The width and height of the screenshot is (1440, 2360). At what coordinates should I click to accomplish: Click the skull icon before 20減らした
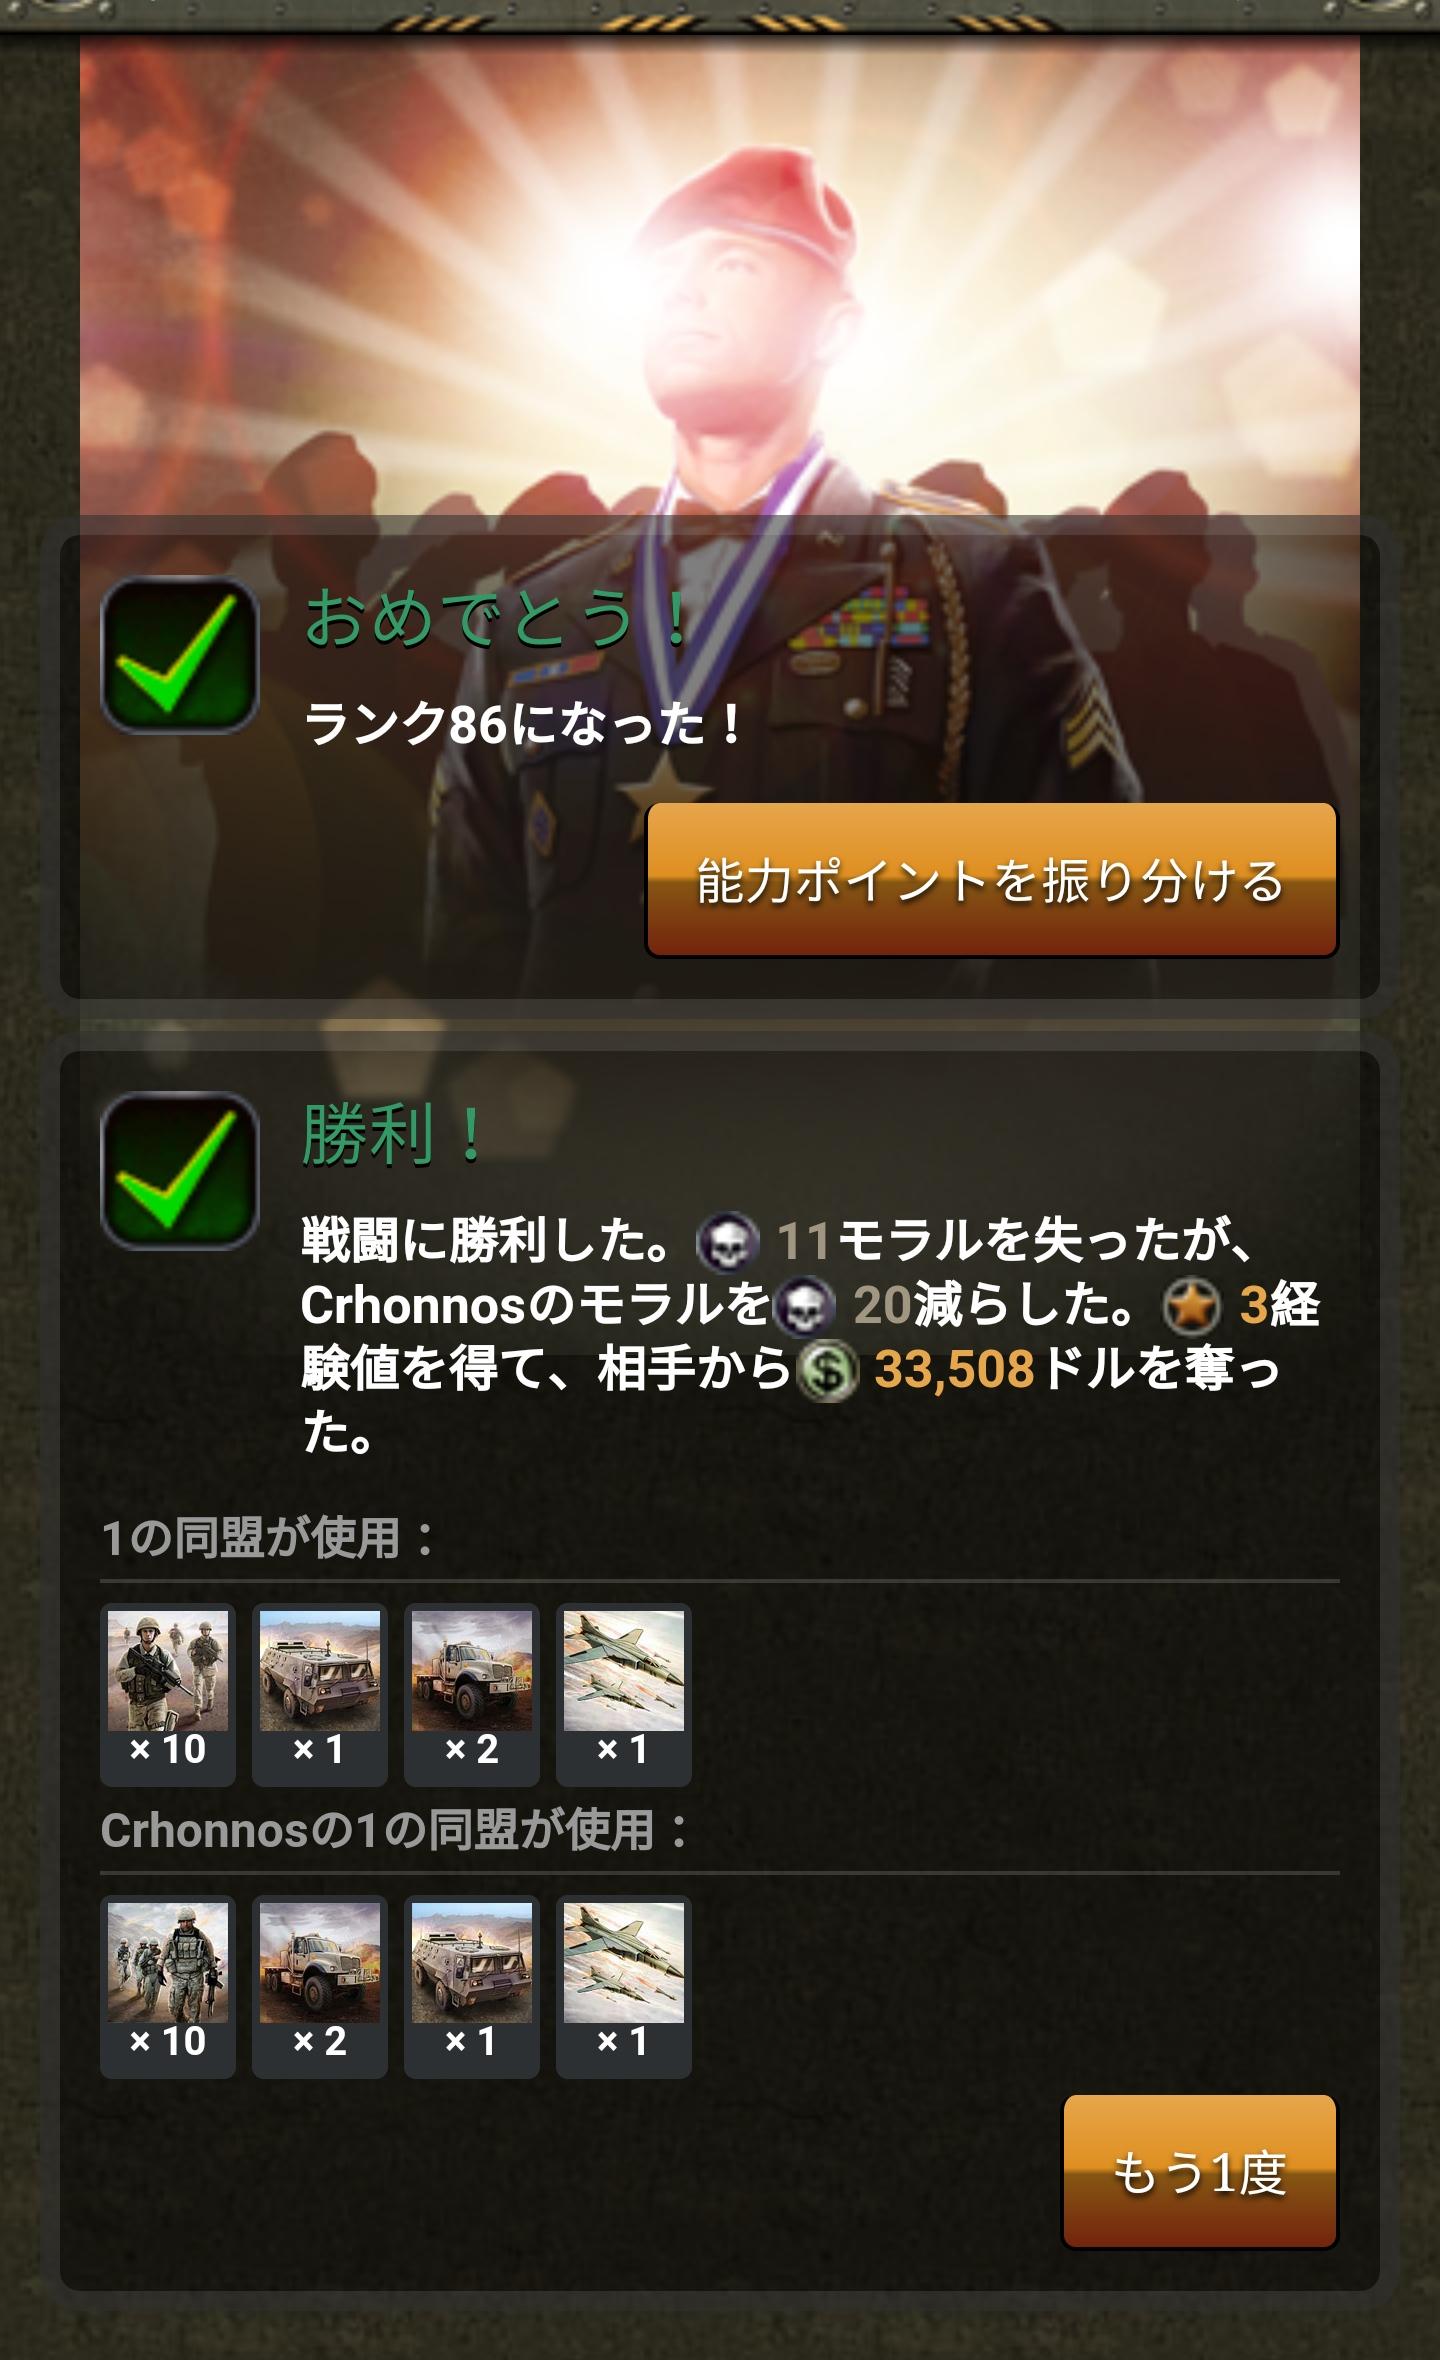pos(805,1306)
